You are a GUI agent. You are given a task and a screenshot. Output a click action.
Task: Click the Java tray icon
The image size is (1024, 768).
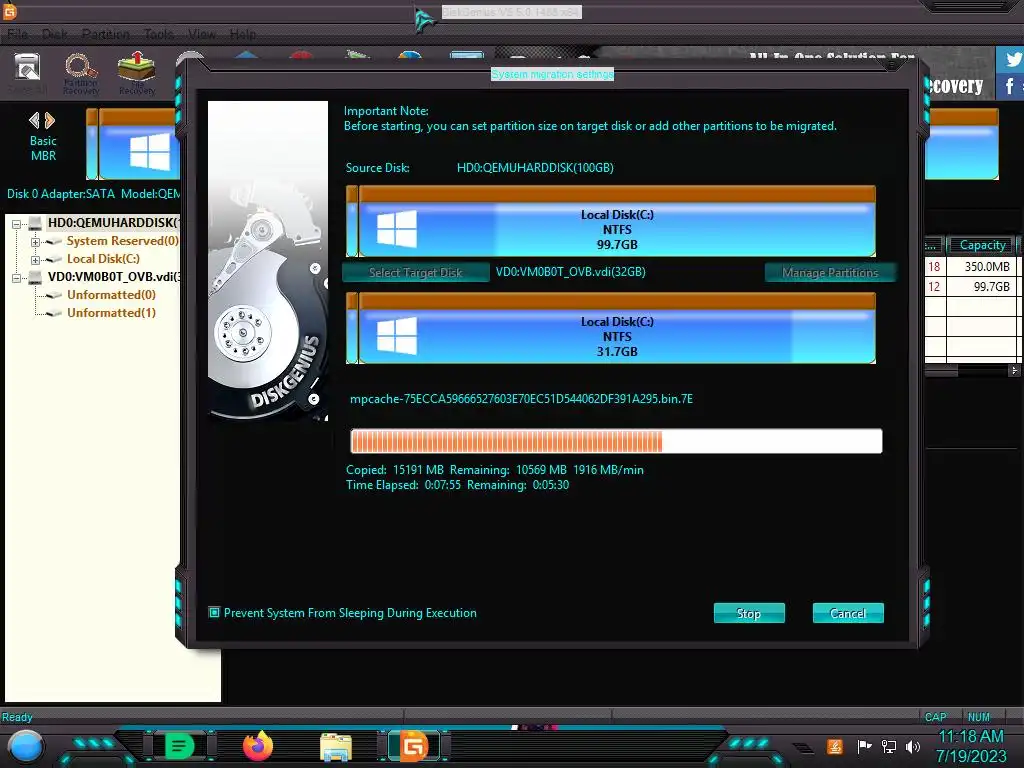(835, 746)
